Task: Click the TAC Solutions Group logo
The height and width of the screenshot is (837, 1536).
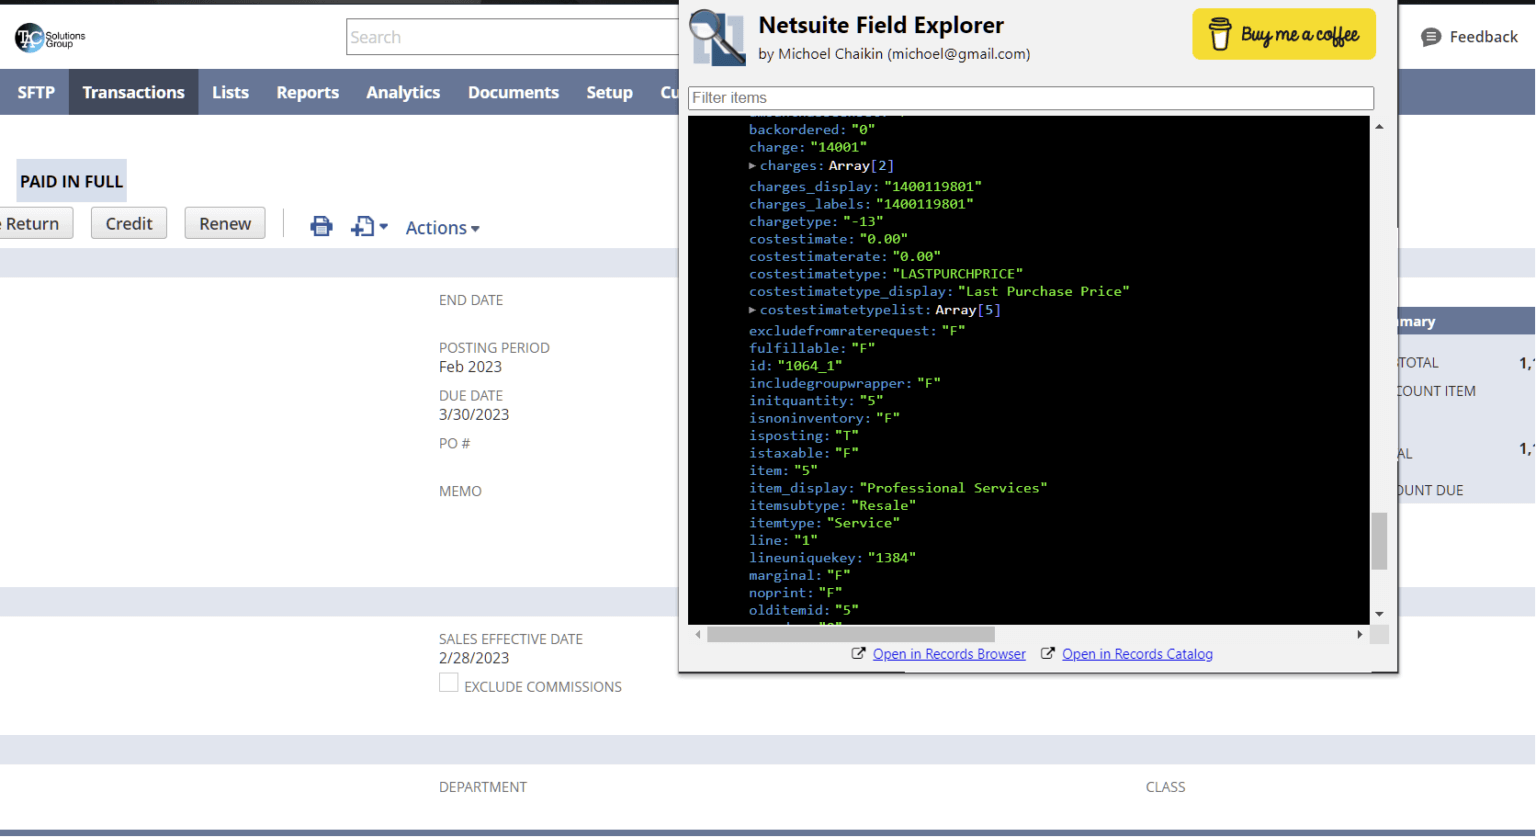Action: 50,38
